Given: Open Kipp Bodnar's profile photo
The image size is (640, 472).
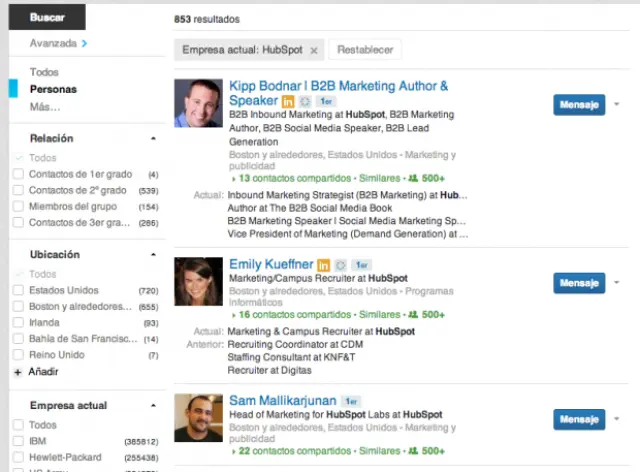Looking at the screenshot, I should click(198, 103).
